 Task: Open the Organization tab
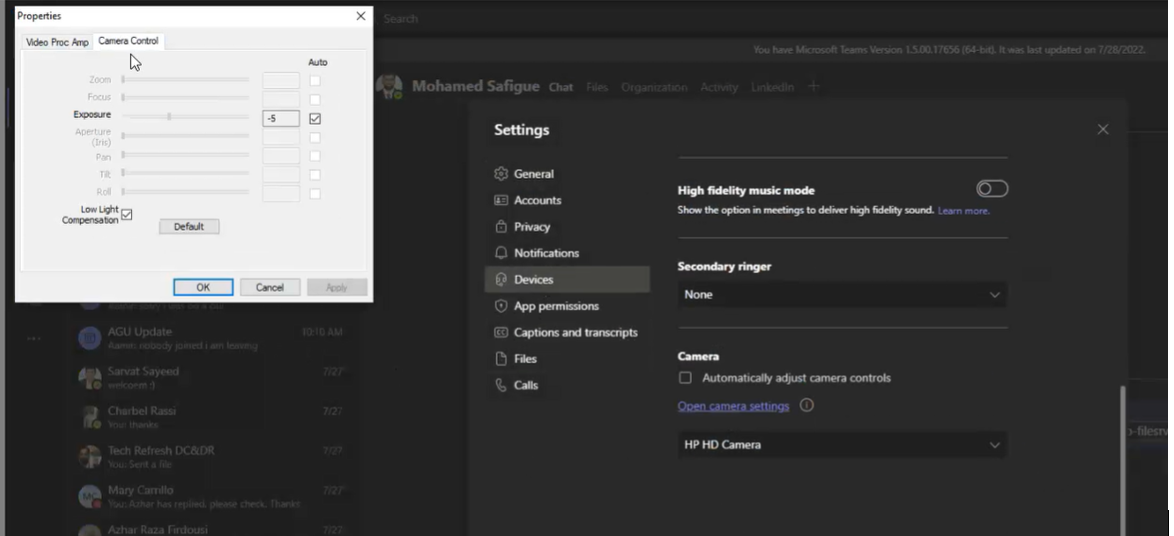pos(654,87)
